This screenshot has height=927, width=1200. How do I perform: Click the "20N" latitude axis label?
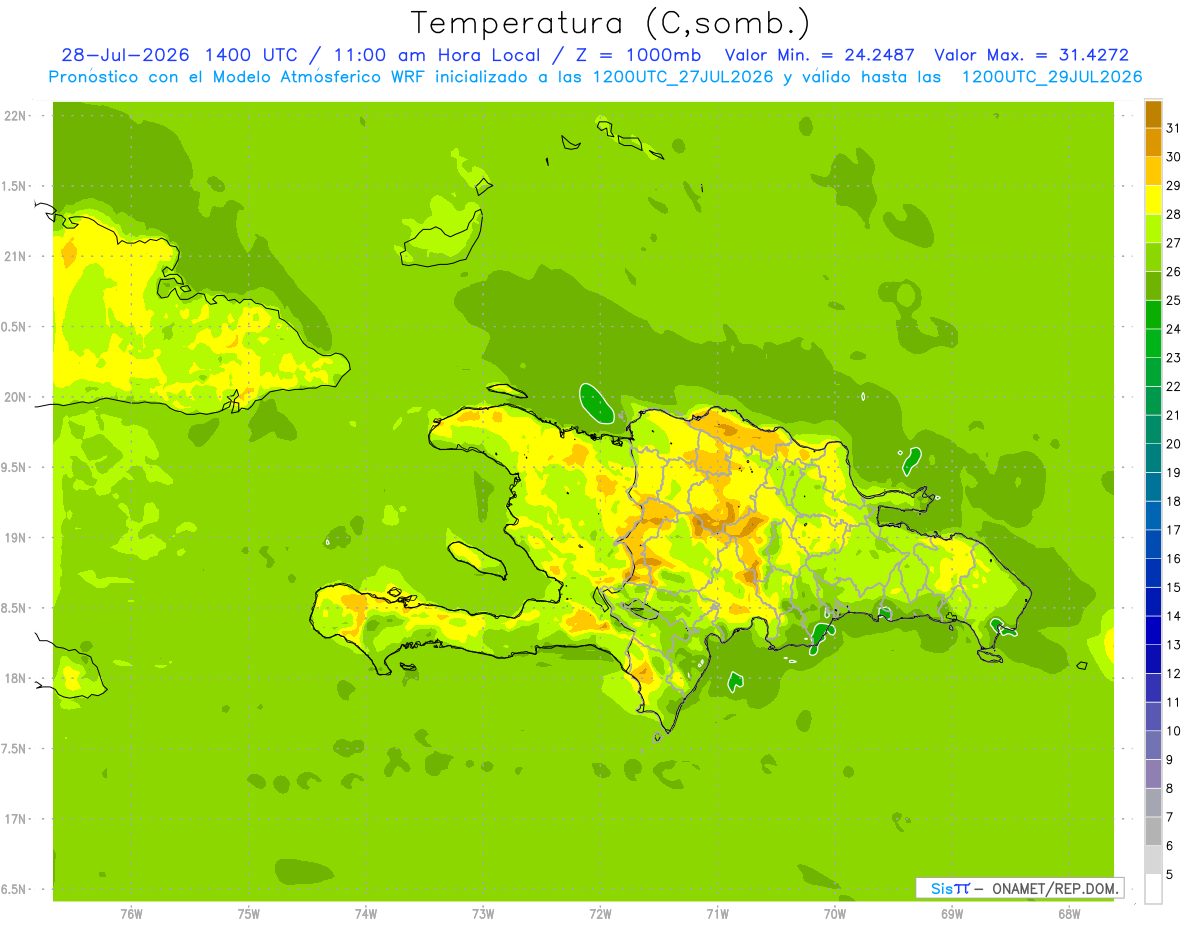pos(16,397)
